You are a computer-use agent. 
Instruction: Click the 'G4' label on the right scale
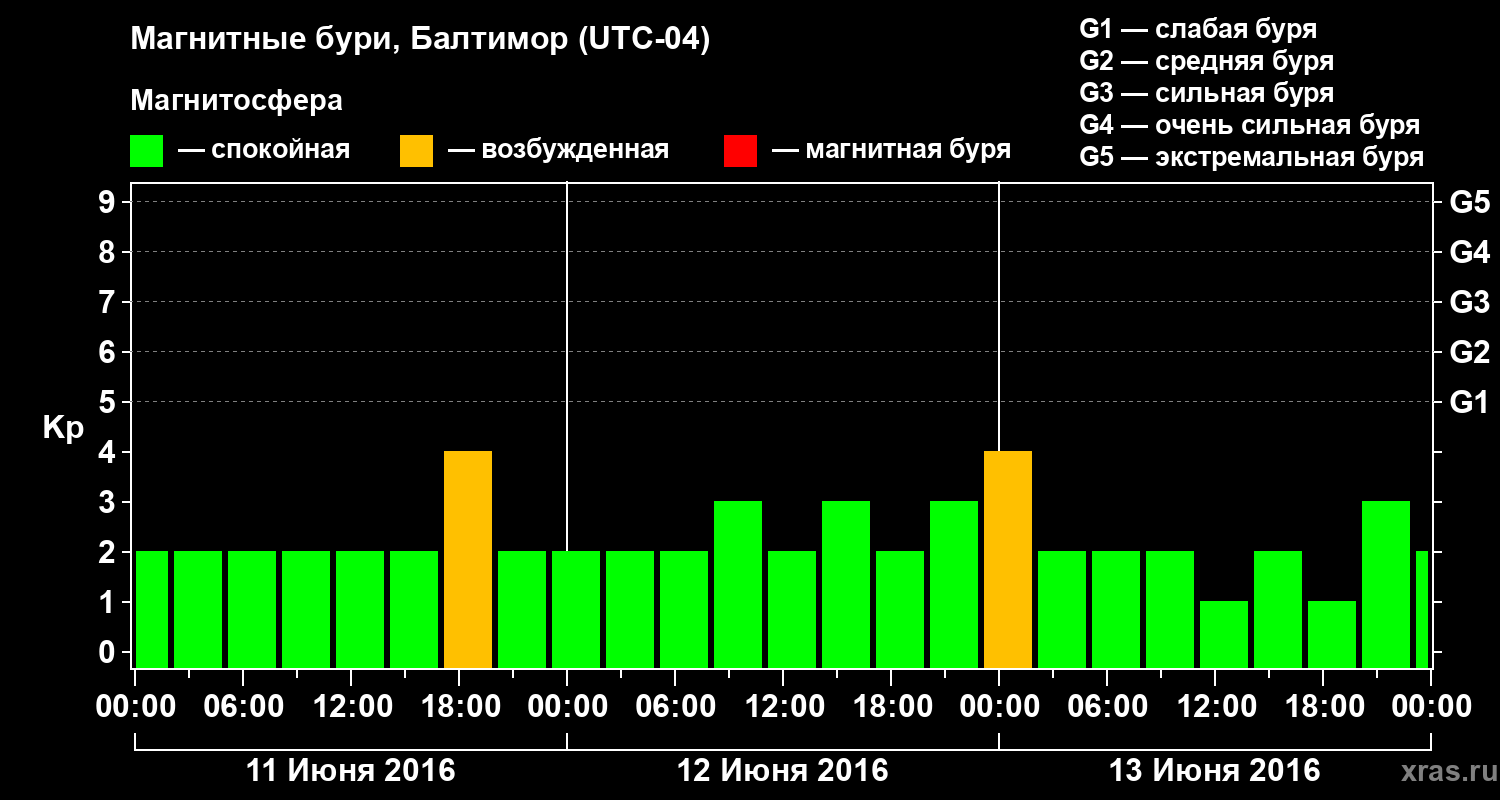pos(1469,252)
